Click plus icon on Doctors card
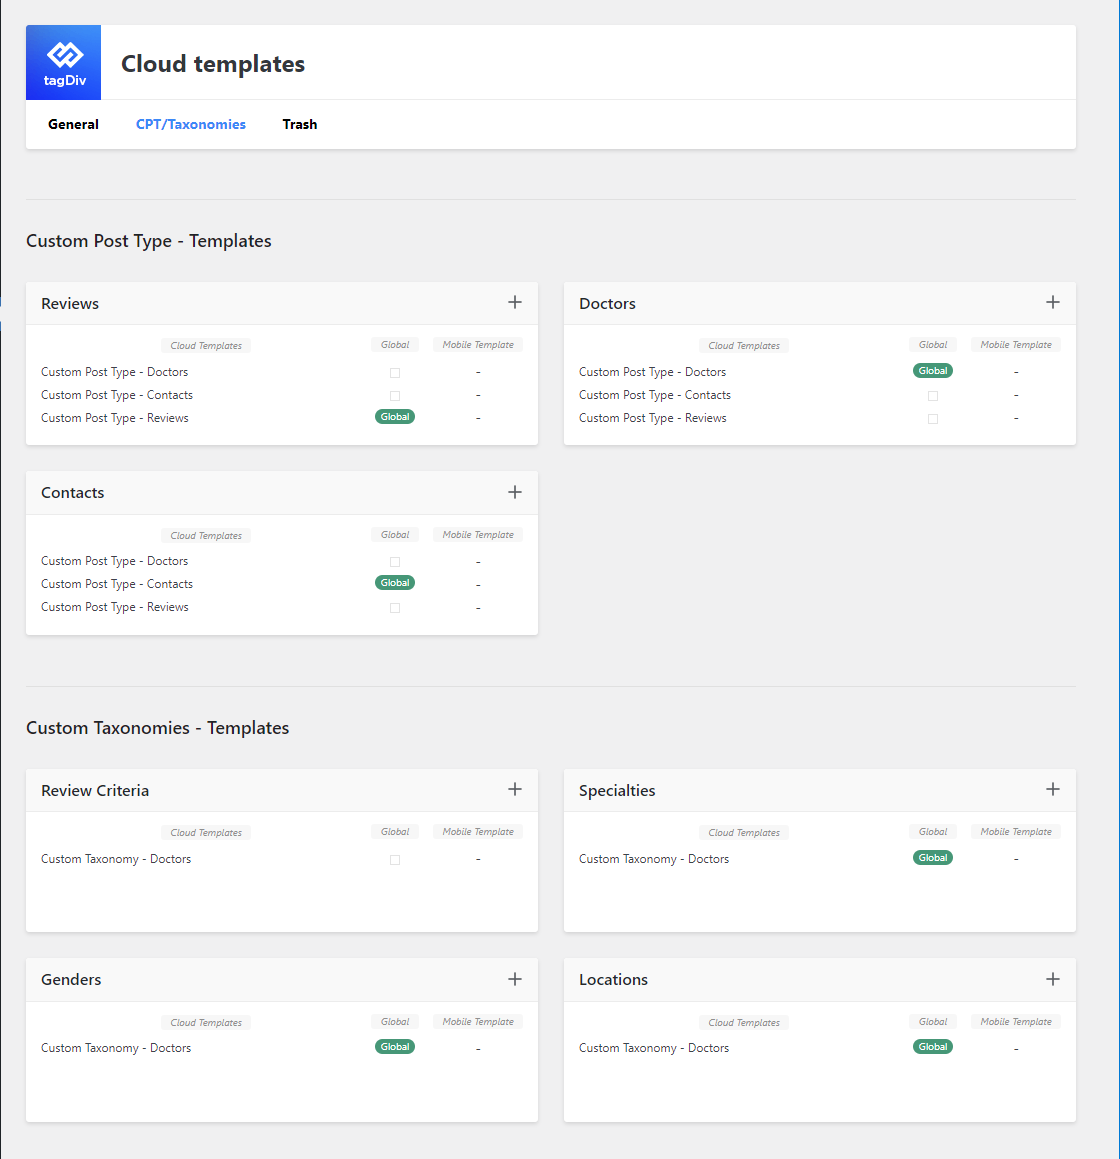This screenshot has width=1120, height=1159. (1053, 302)
